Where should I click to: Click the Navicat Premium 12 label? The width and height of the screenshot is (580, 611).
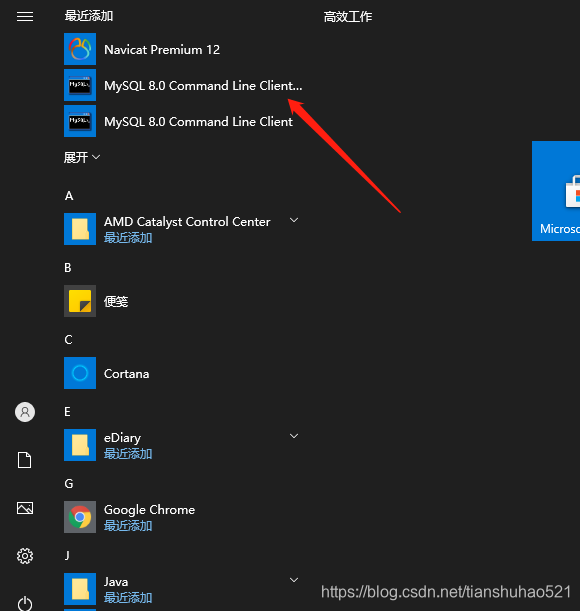[162, 50]
